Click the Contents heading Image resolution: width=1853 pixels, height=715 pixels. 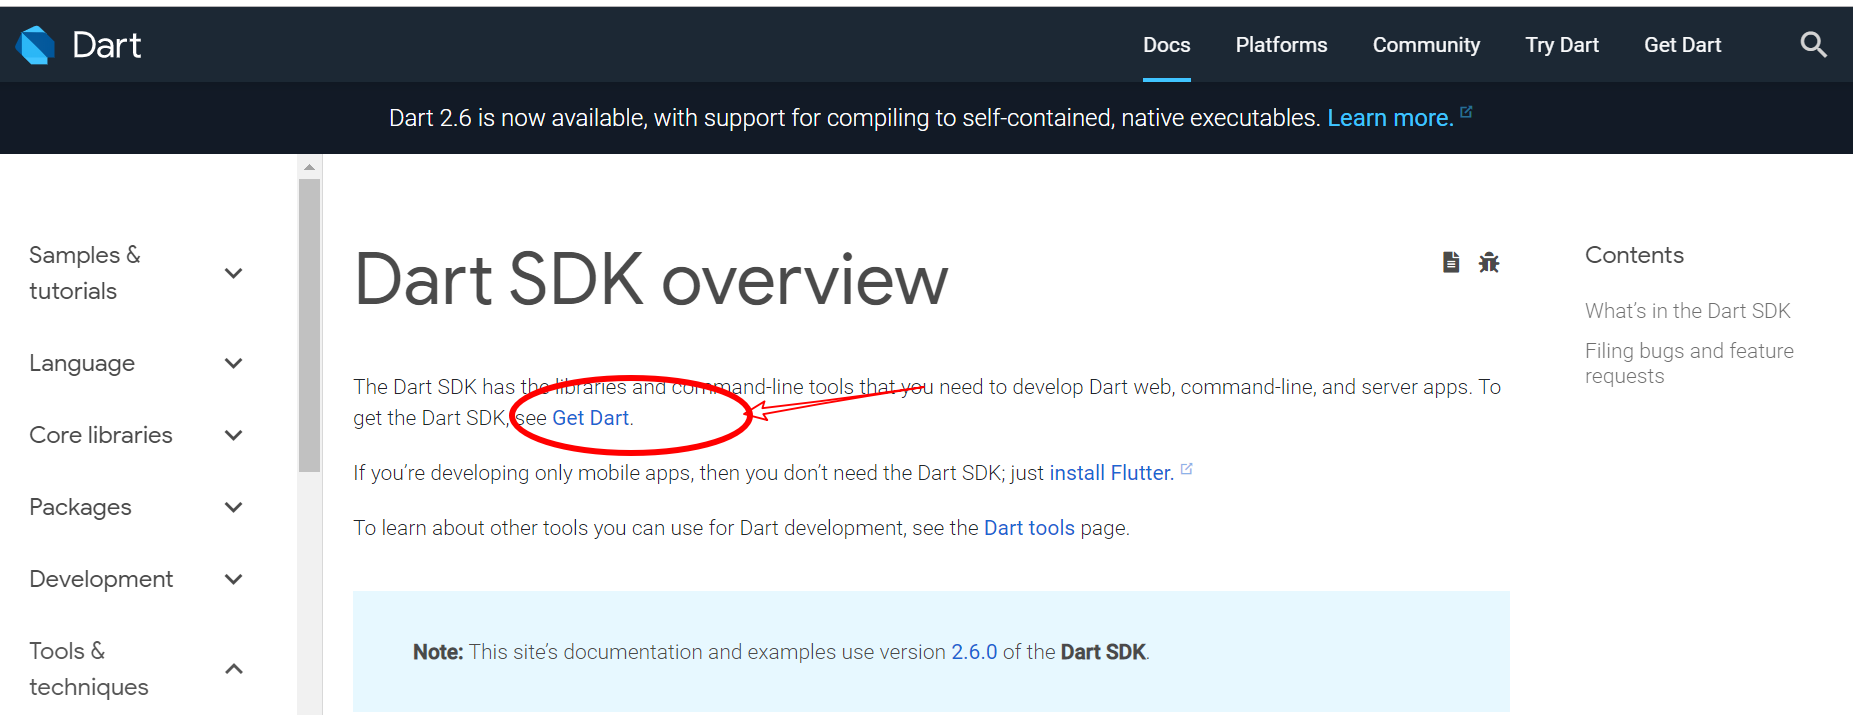click(x=1634, y=255)
